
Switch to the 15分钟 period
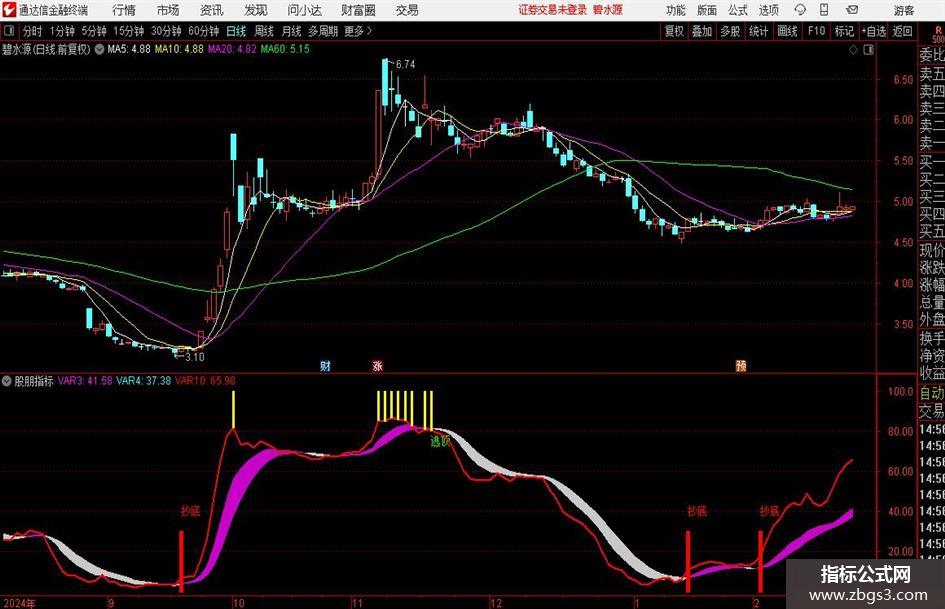[129, 31]
